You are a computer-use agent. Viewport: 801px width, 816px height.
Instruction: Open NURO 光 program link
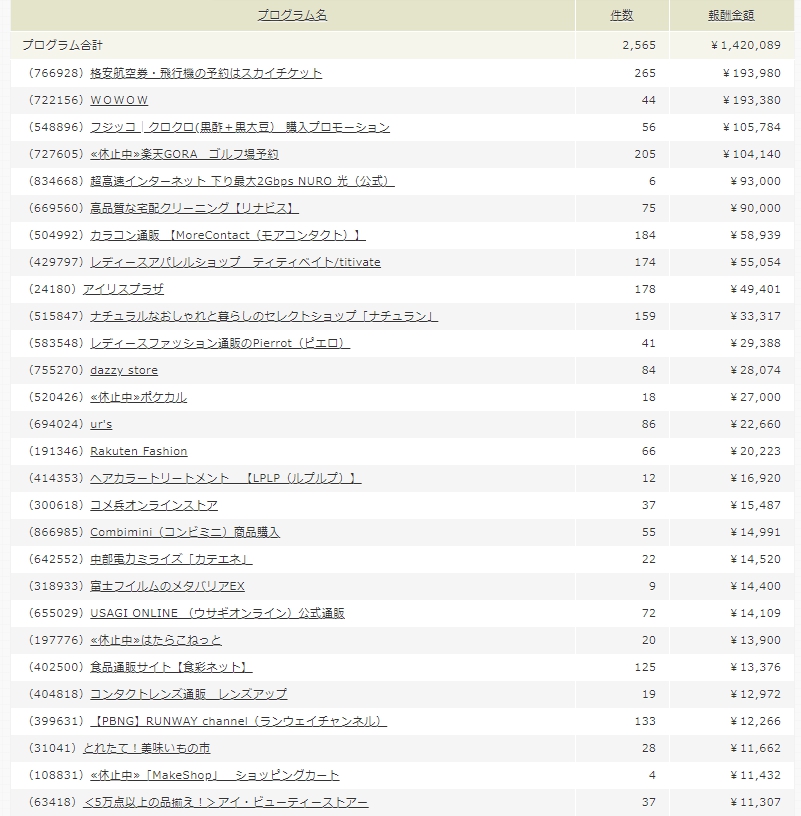point(242,182)
